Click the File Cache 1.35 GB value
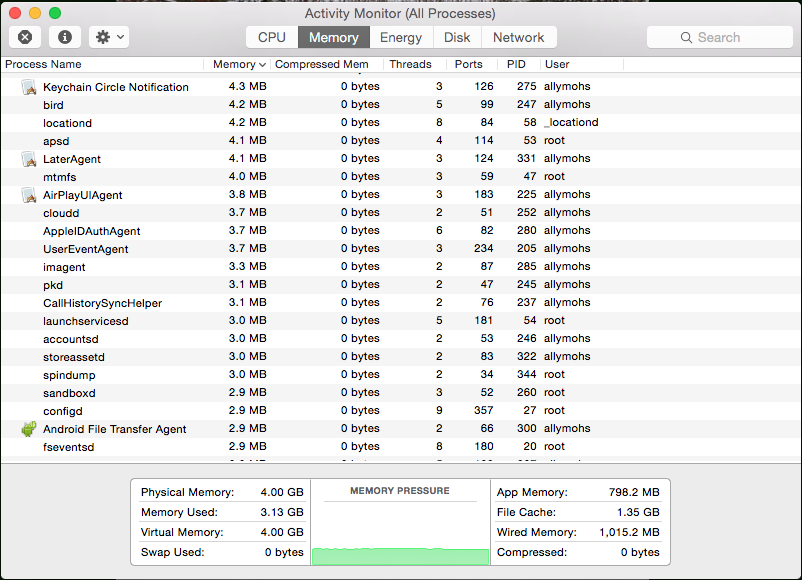 (638, 512)
